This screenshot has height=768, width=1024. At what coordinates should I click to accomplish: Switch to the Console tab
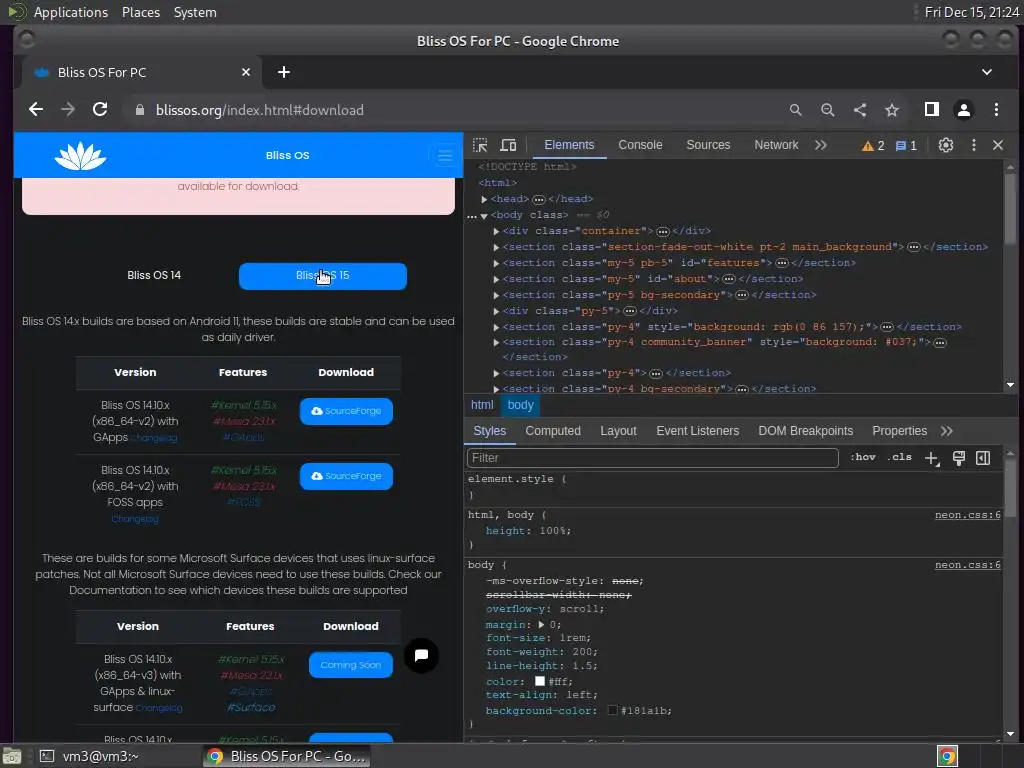(x=640, y=145)
